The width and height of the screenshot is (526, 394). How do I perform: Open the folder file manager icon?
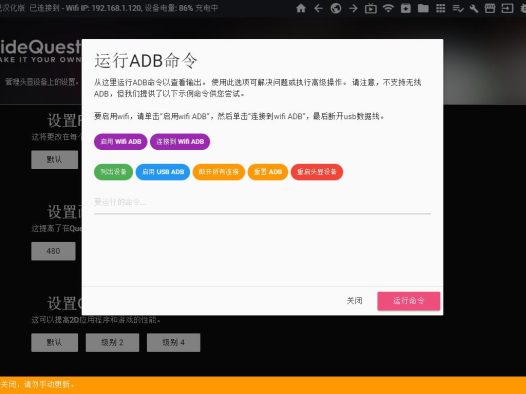[423, 8]
